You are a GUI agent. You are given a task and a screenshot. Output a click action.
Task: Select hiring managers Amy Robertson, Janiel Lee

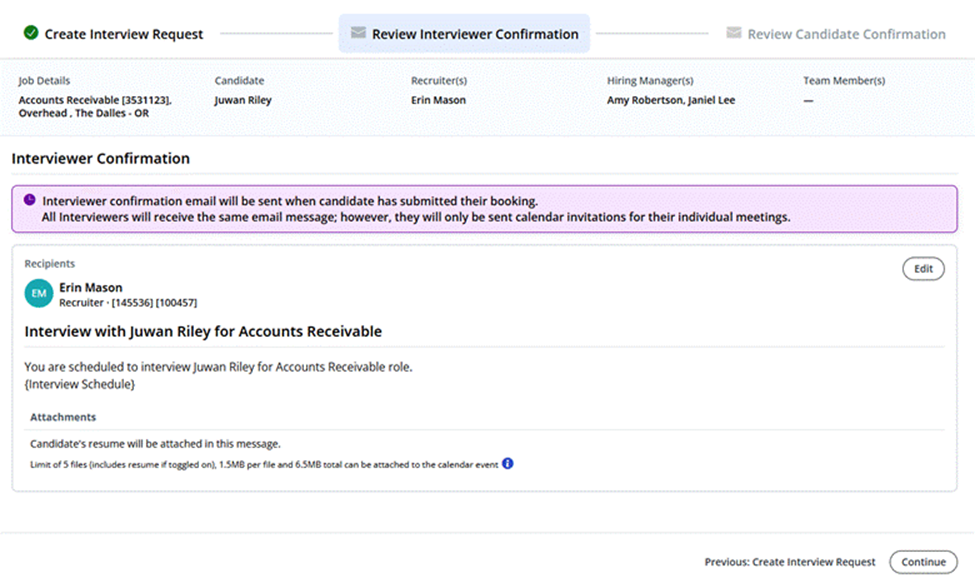pyautogui.click(x=670, y=100)
